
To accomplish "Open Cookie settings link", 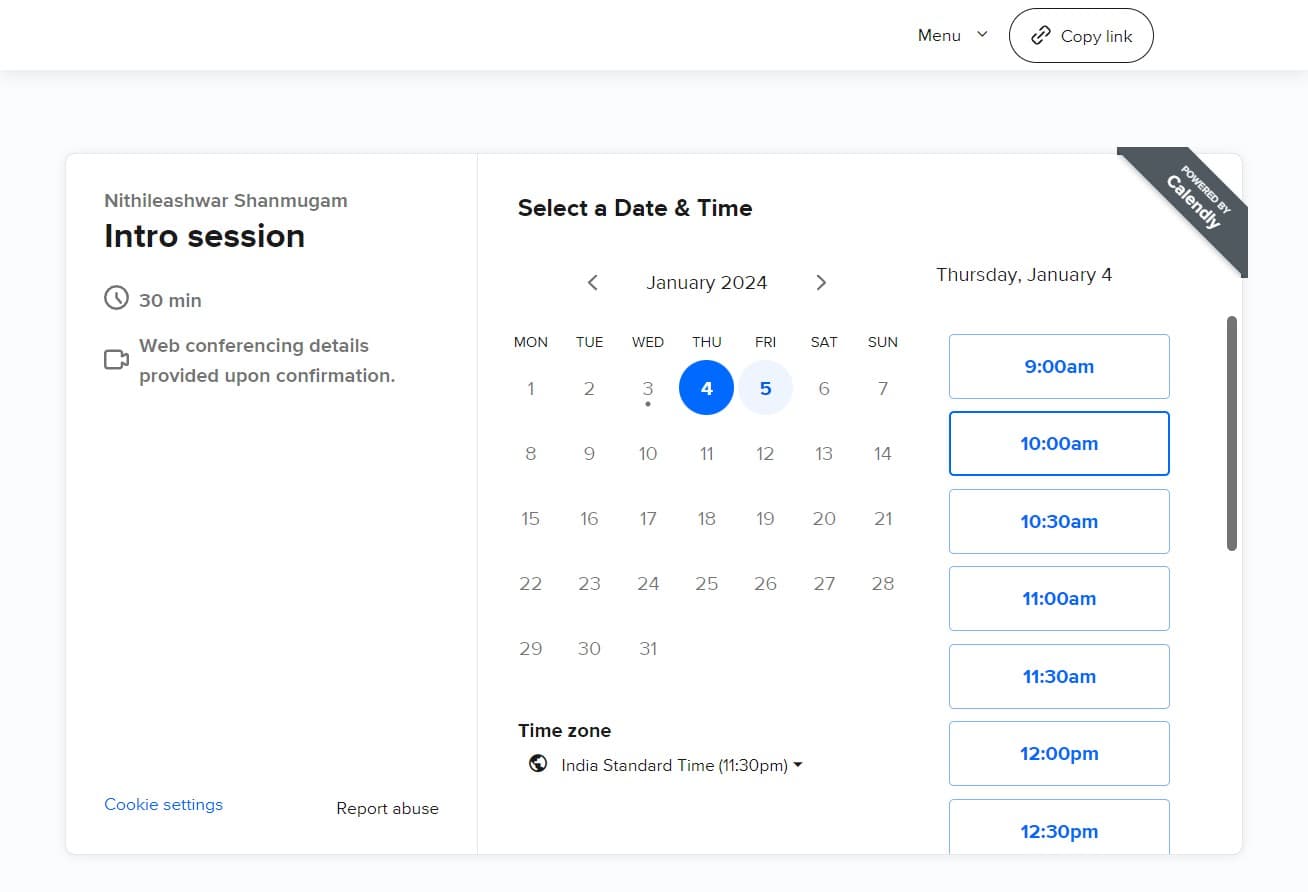I will click(x=163, y=804).
